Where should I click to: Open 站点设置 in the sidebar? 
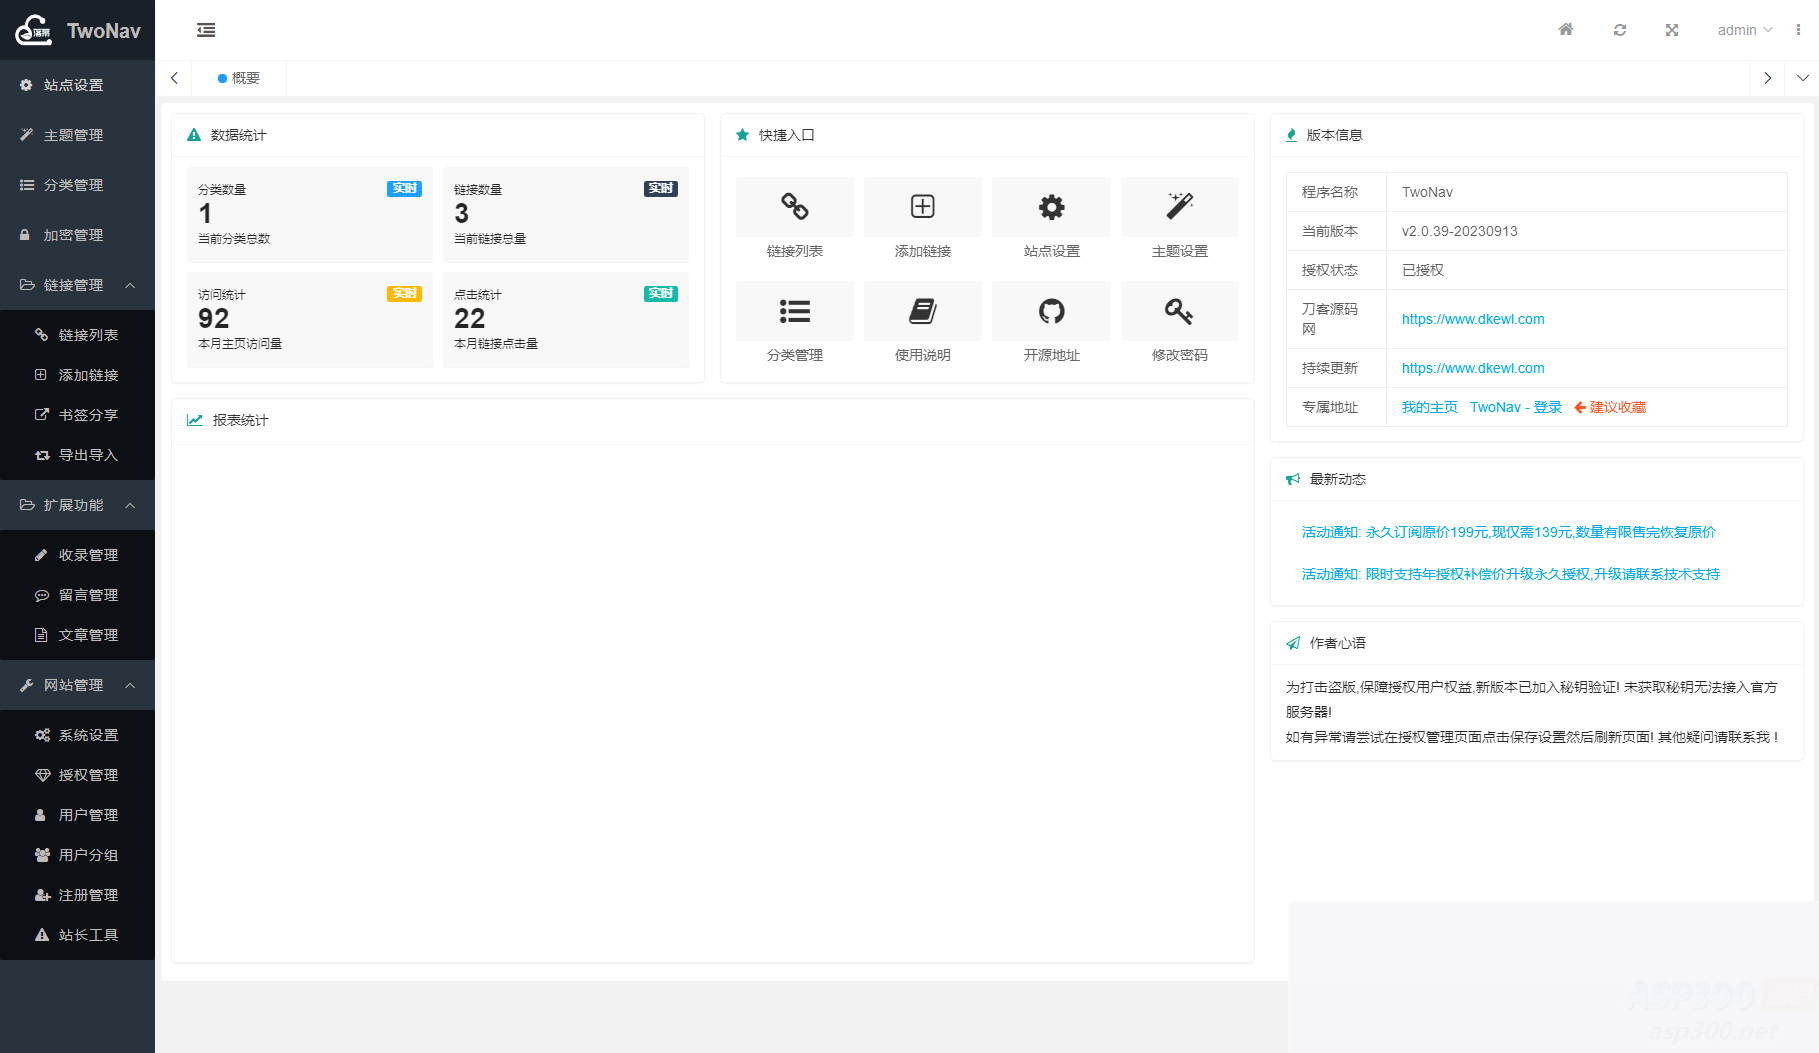click(73, 85)
